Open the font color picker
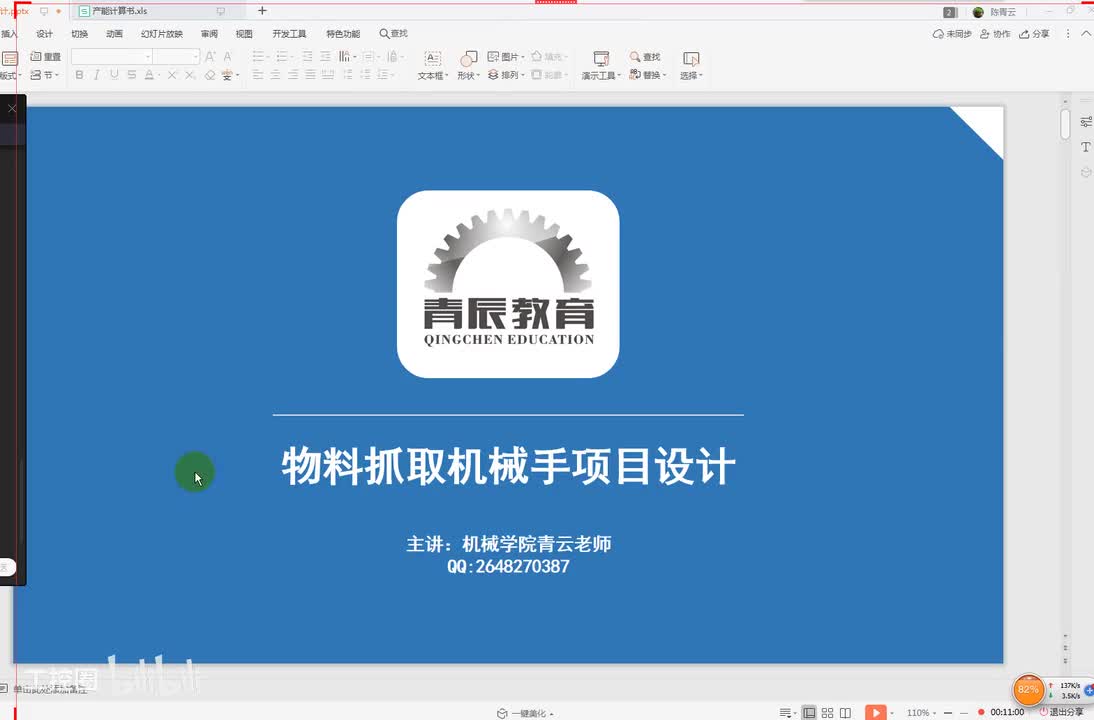This screenshot has width=1094, height=720. 150,75
